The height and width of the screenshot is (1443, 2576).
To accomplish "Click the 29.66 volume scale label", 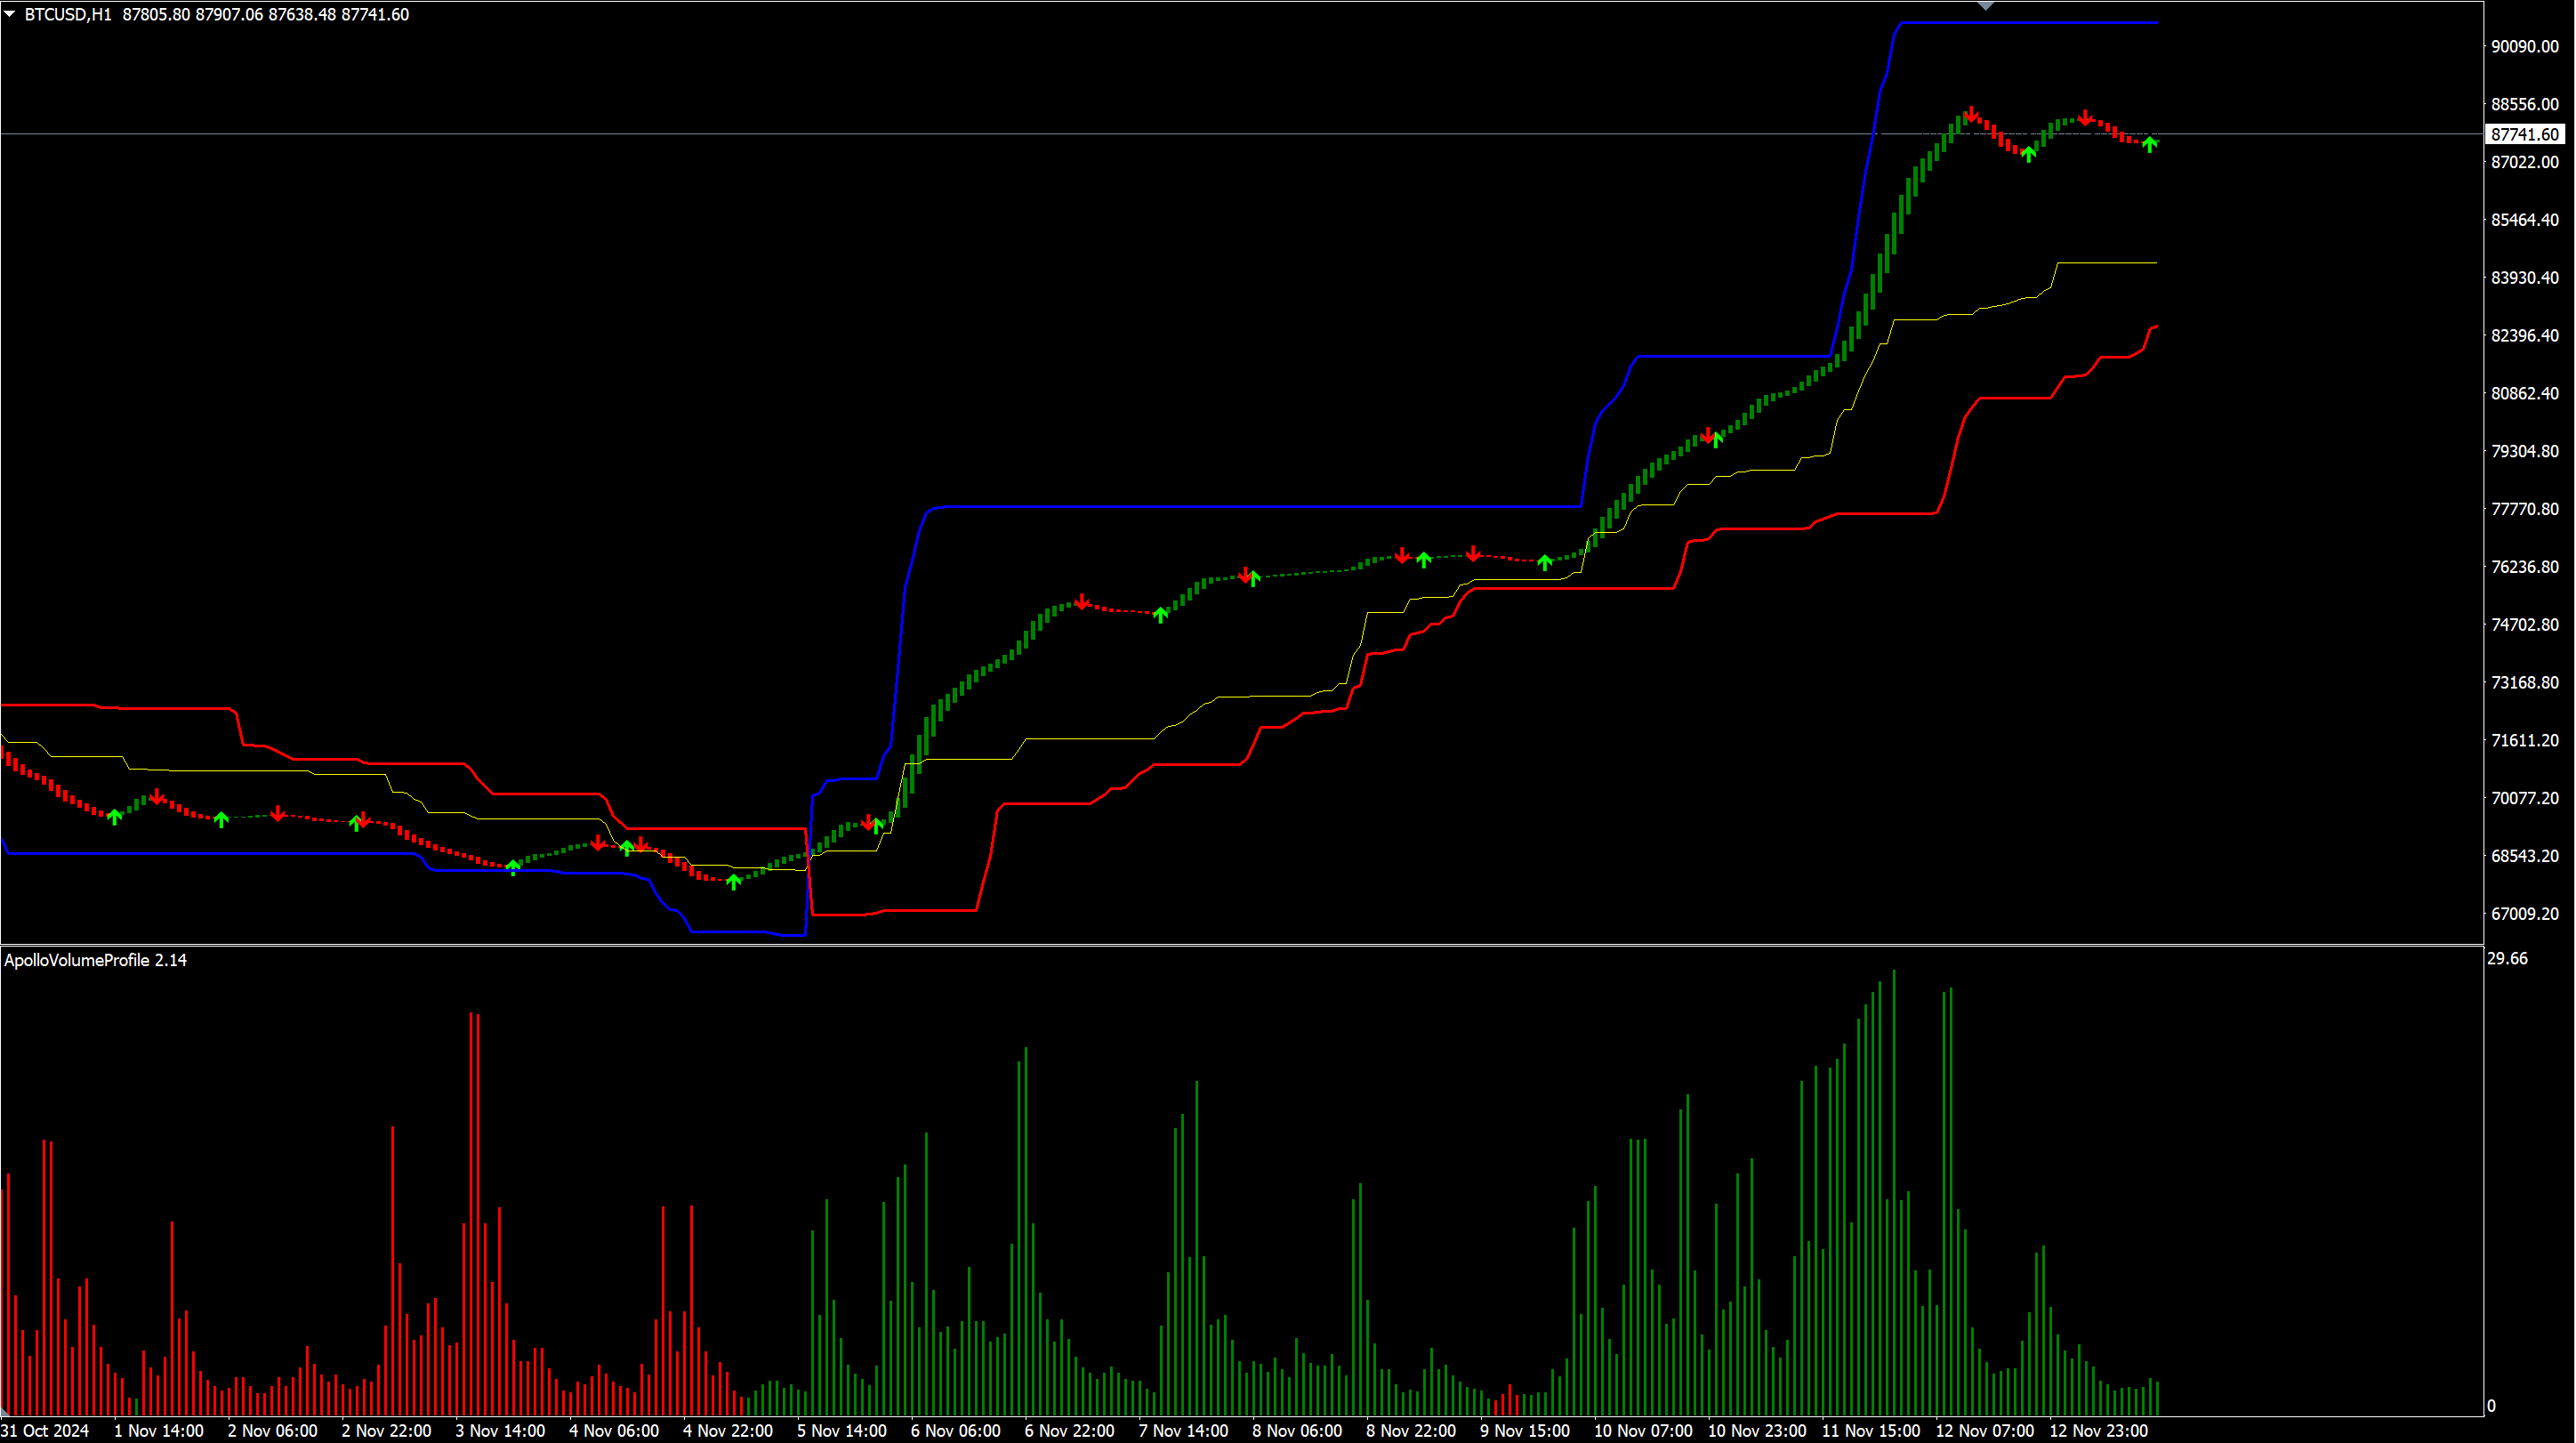I will [2507, 959].
